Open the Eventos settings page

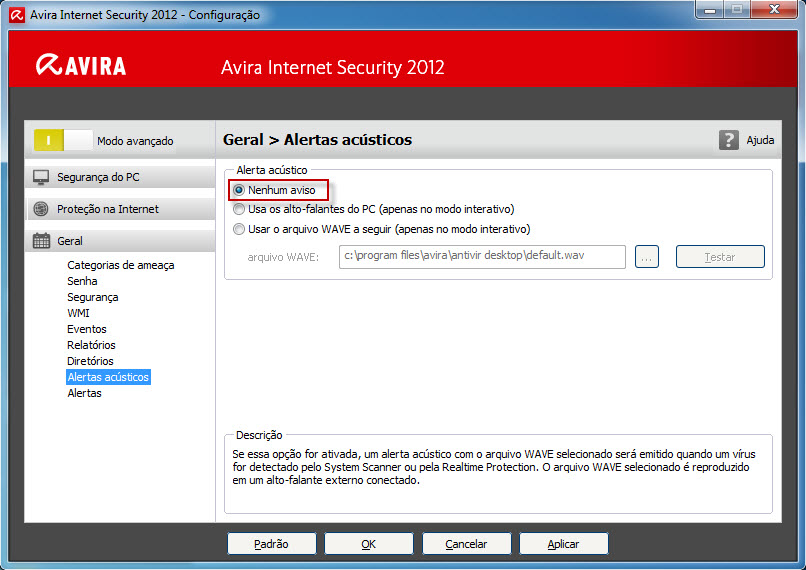tap(87, 329)
